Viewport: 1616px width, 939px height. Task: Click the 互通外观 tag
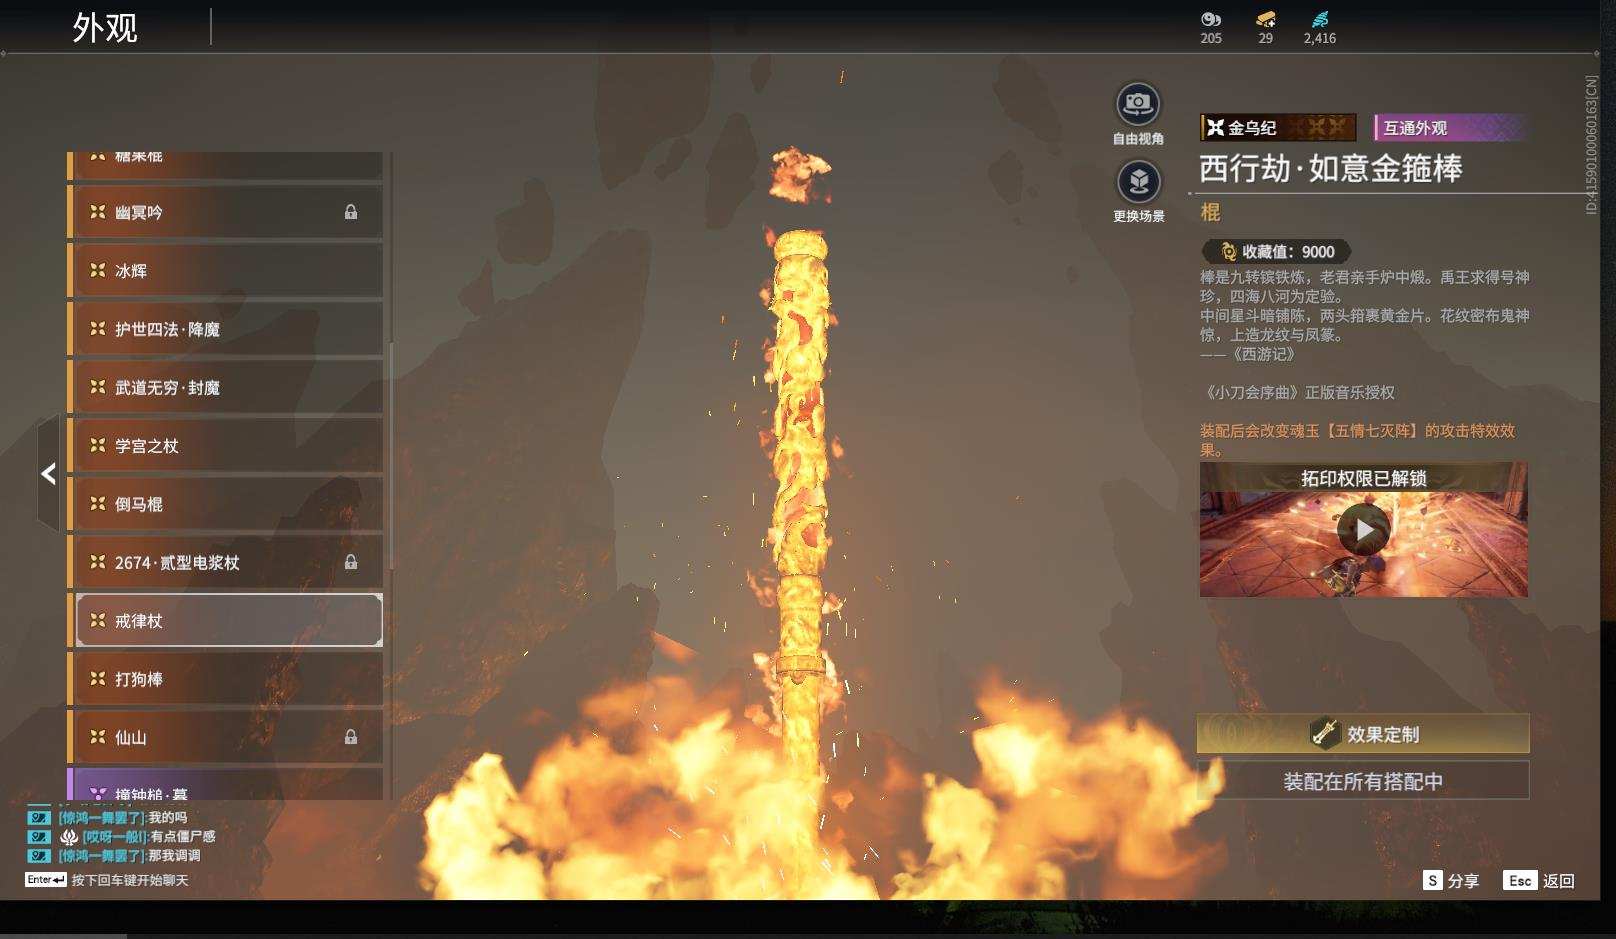click(x=1452, y=127)
